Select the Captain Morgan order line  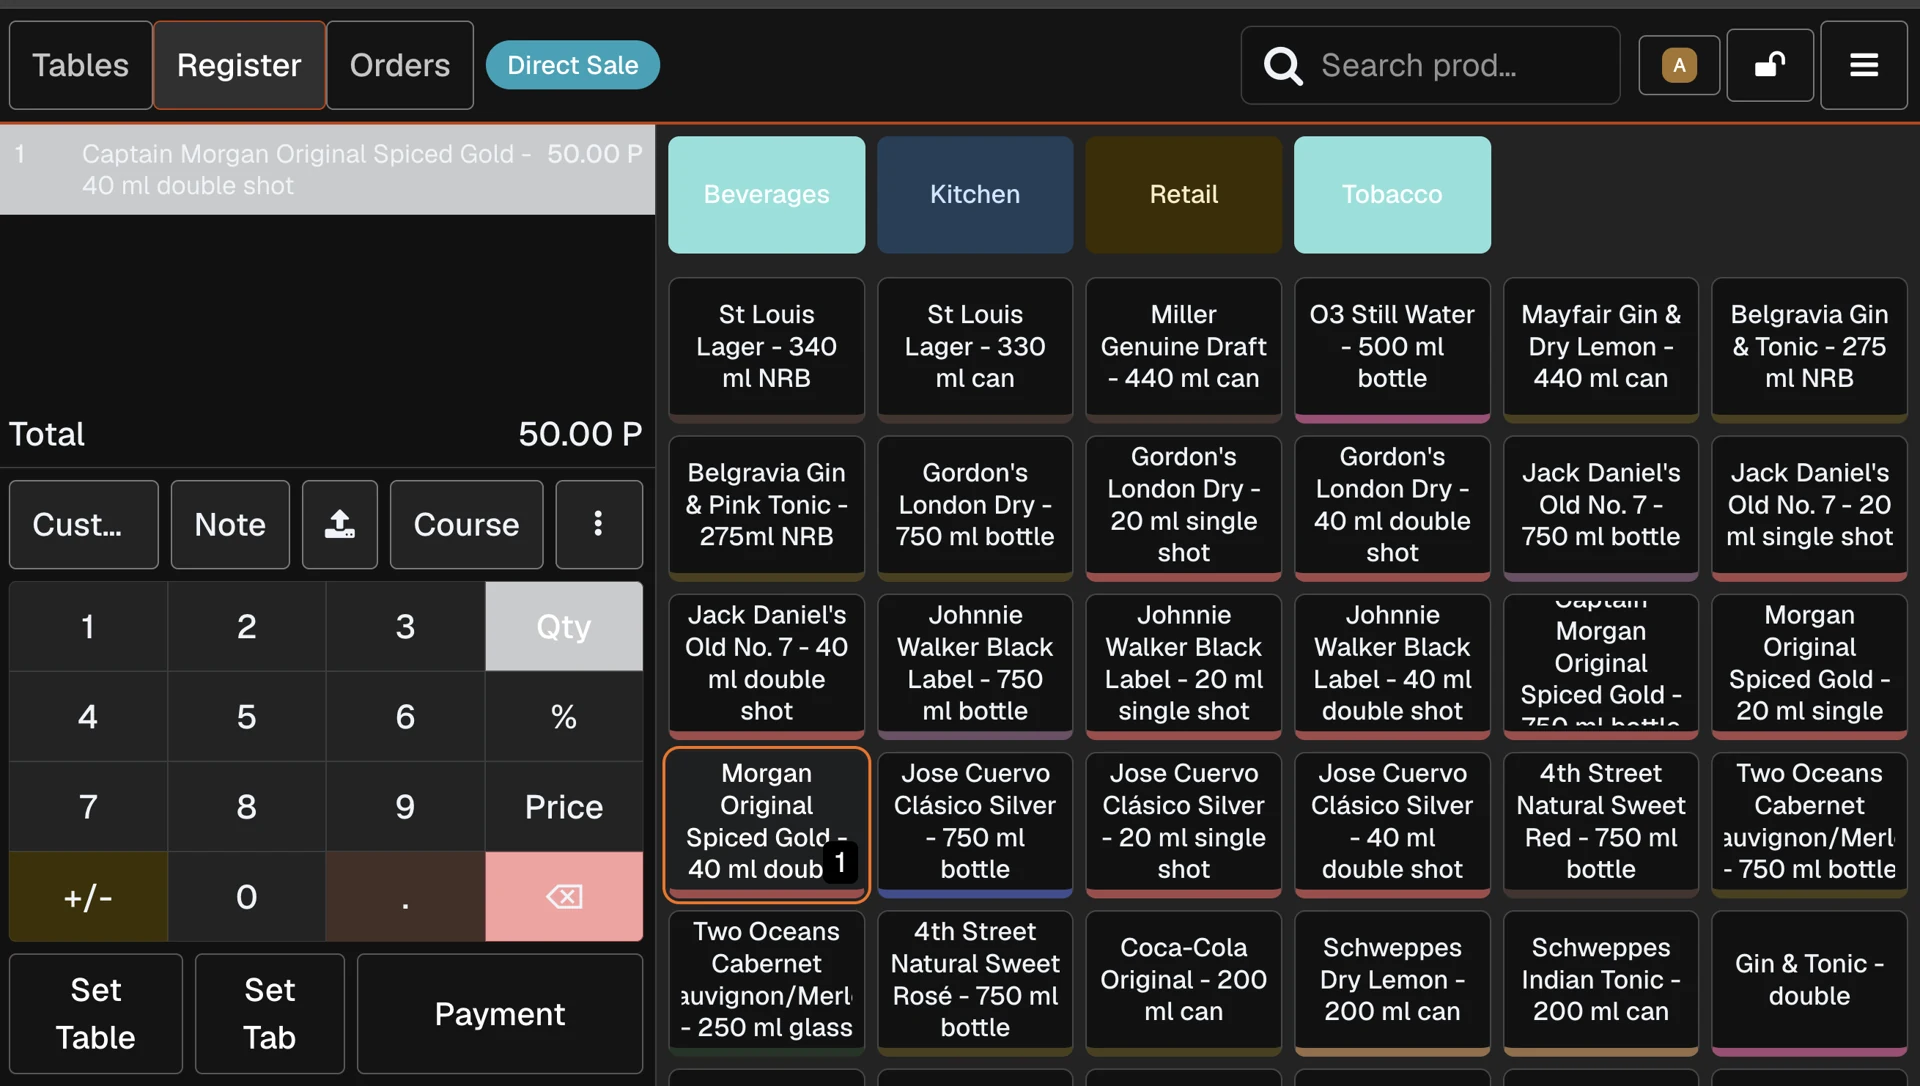click(327, 169)
